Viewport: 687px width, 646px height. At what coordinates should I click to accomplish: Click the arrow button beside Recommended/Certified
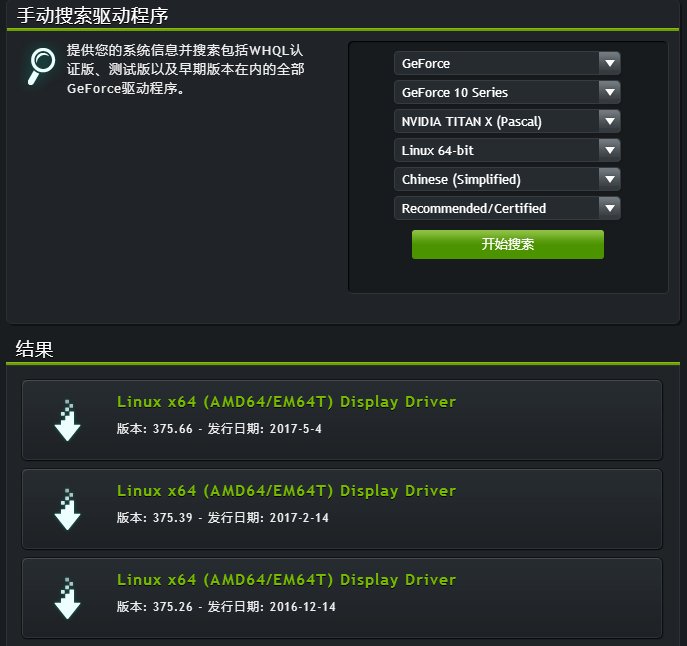pos(609,208)
